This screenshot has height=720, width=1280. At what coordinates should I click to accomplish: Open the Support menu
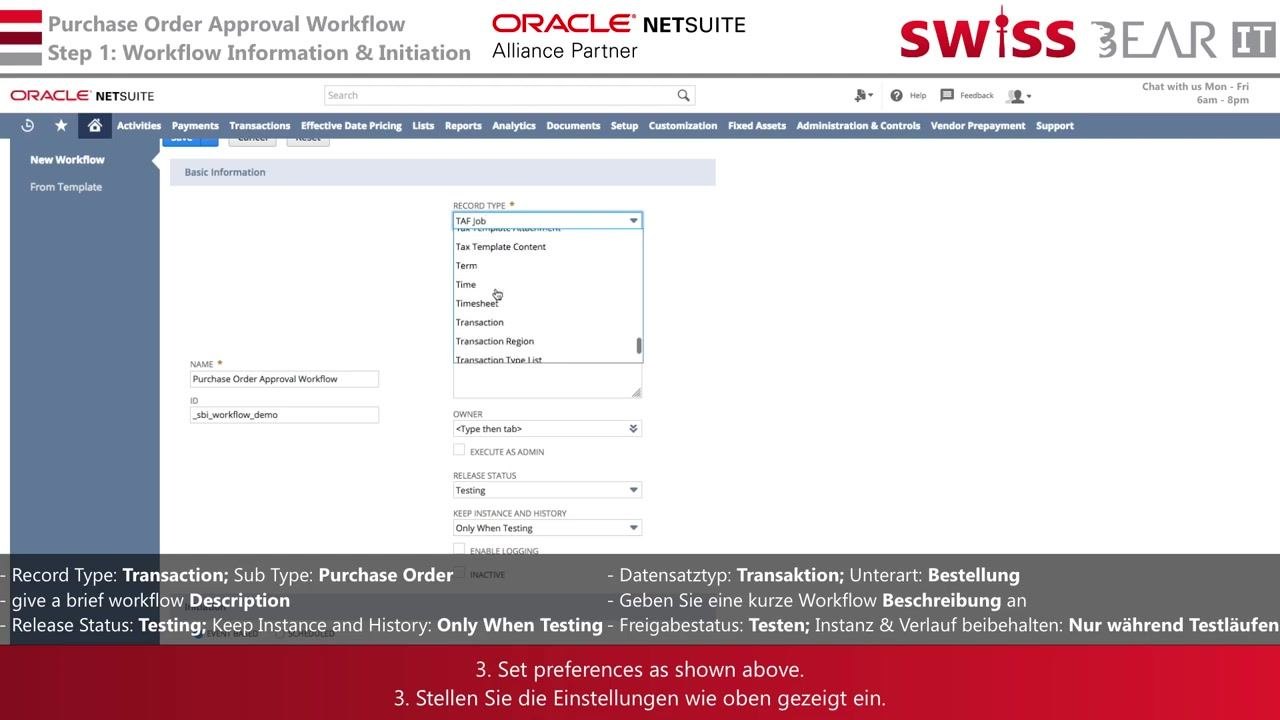1055,126
